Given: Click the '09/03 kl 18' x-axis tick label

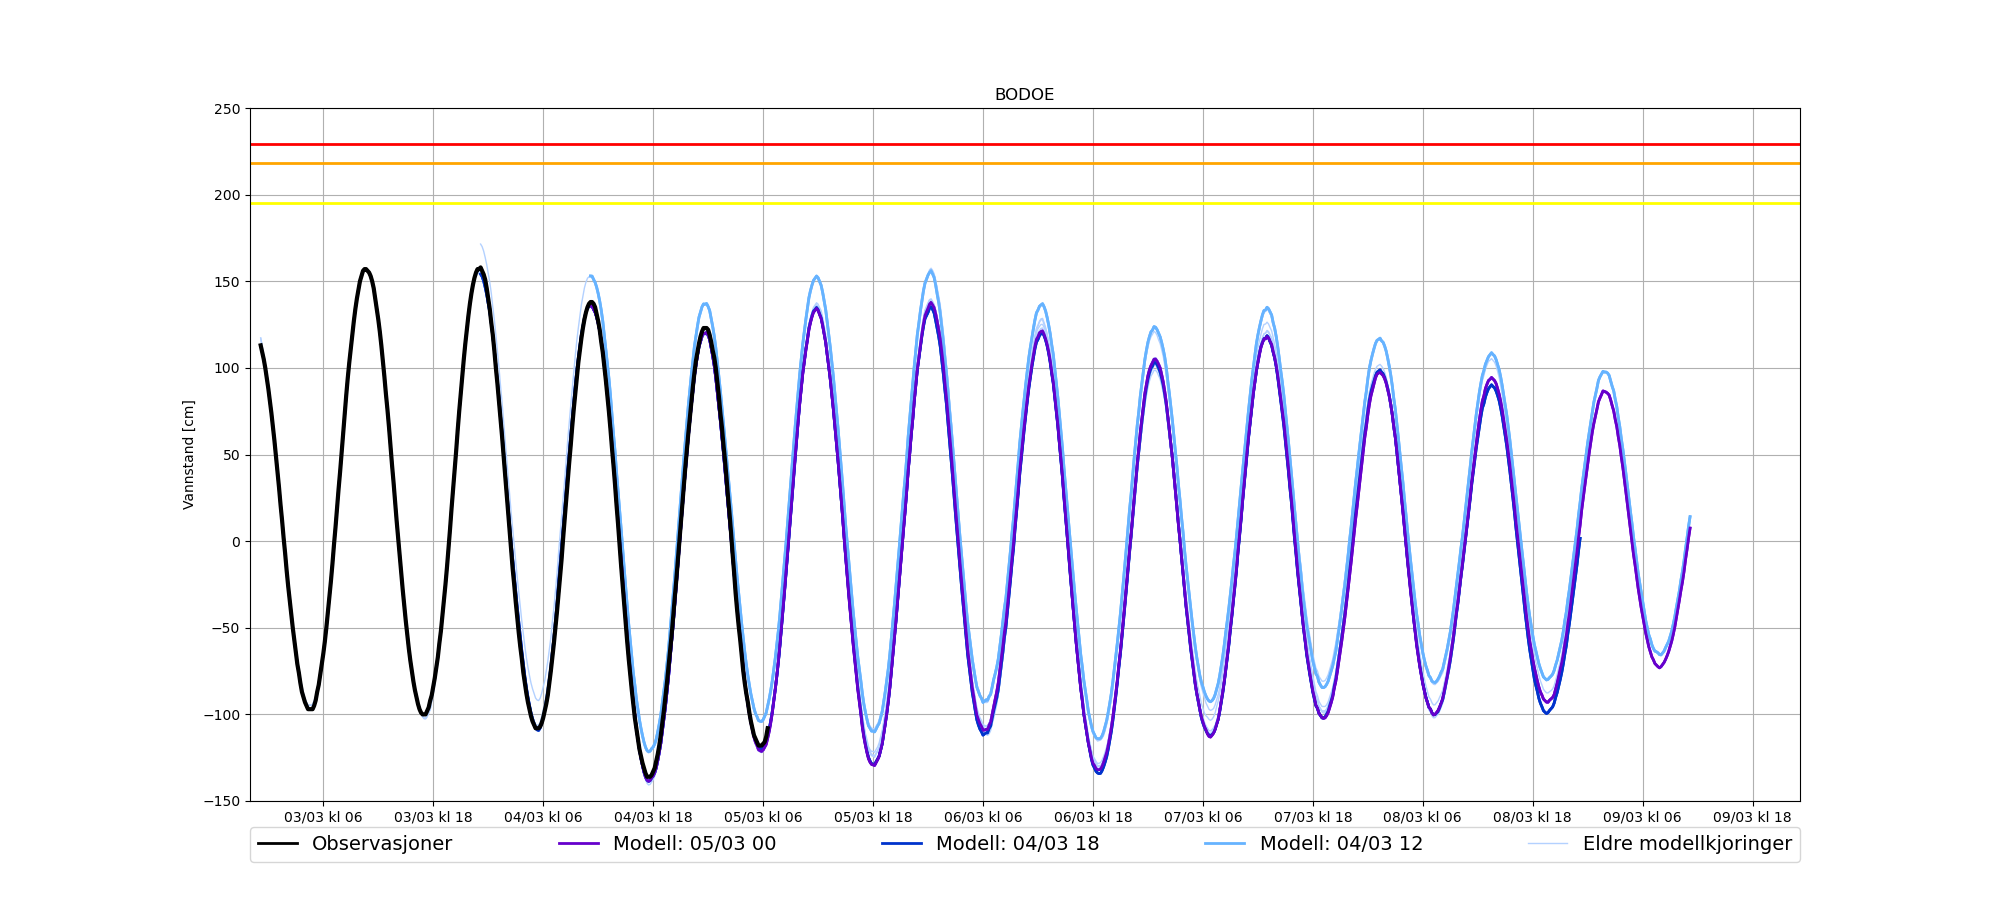Looking at the screenshot, I should pyautogui.click(x=1753, y=817).
